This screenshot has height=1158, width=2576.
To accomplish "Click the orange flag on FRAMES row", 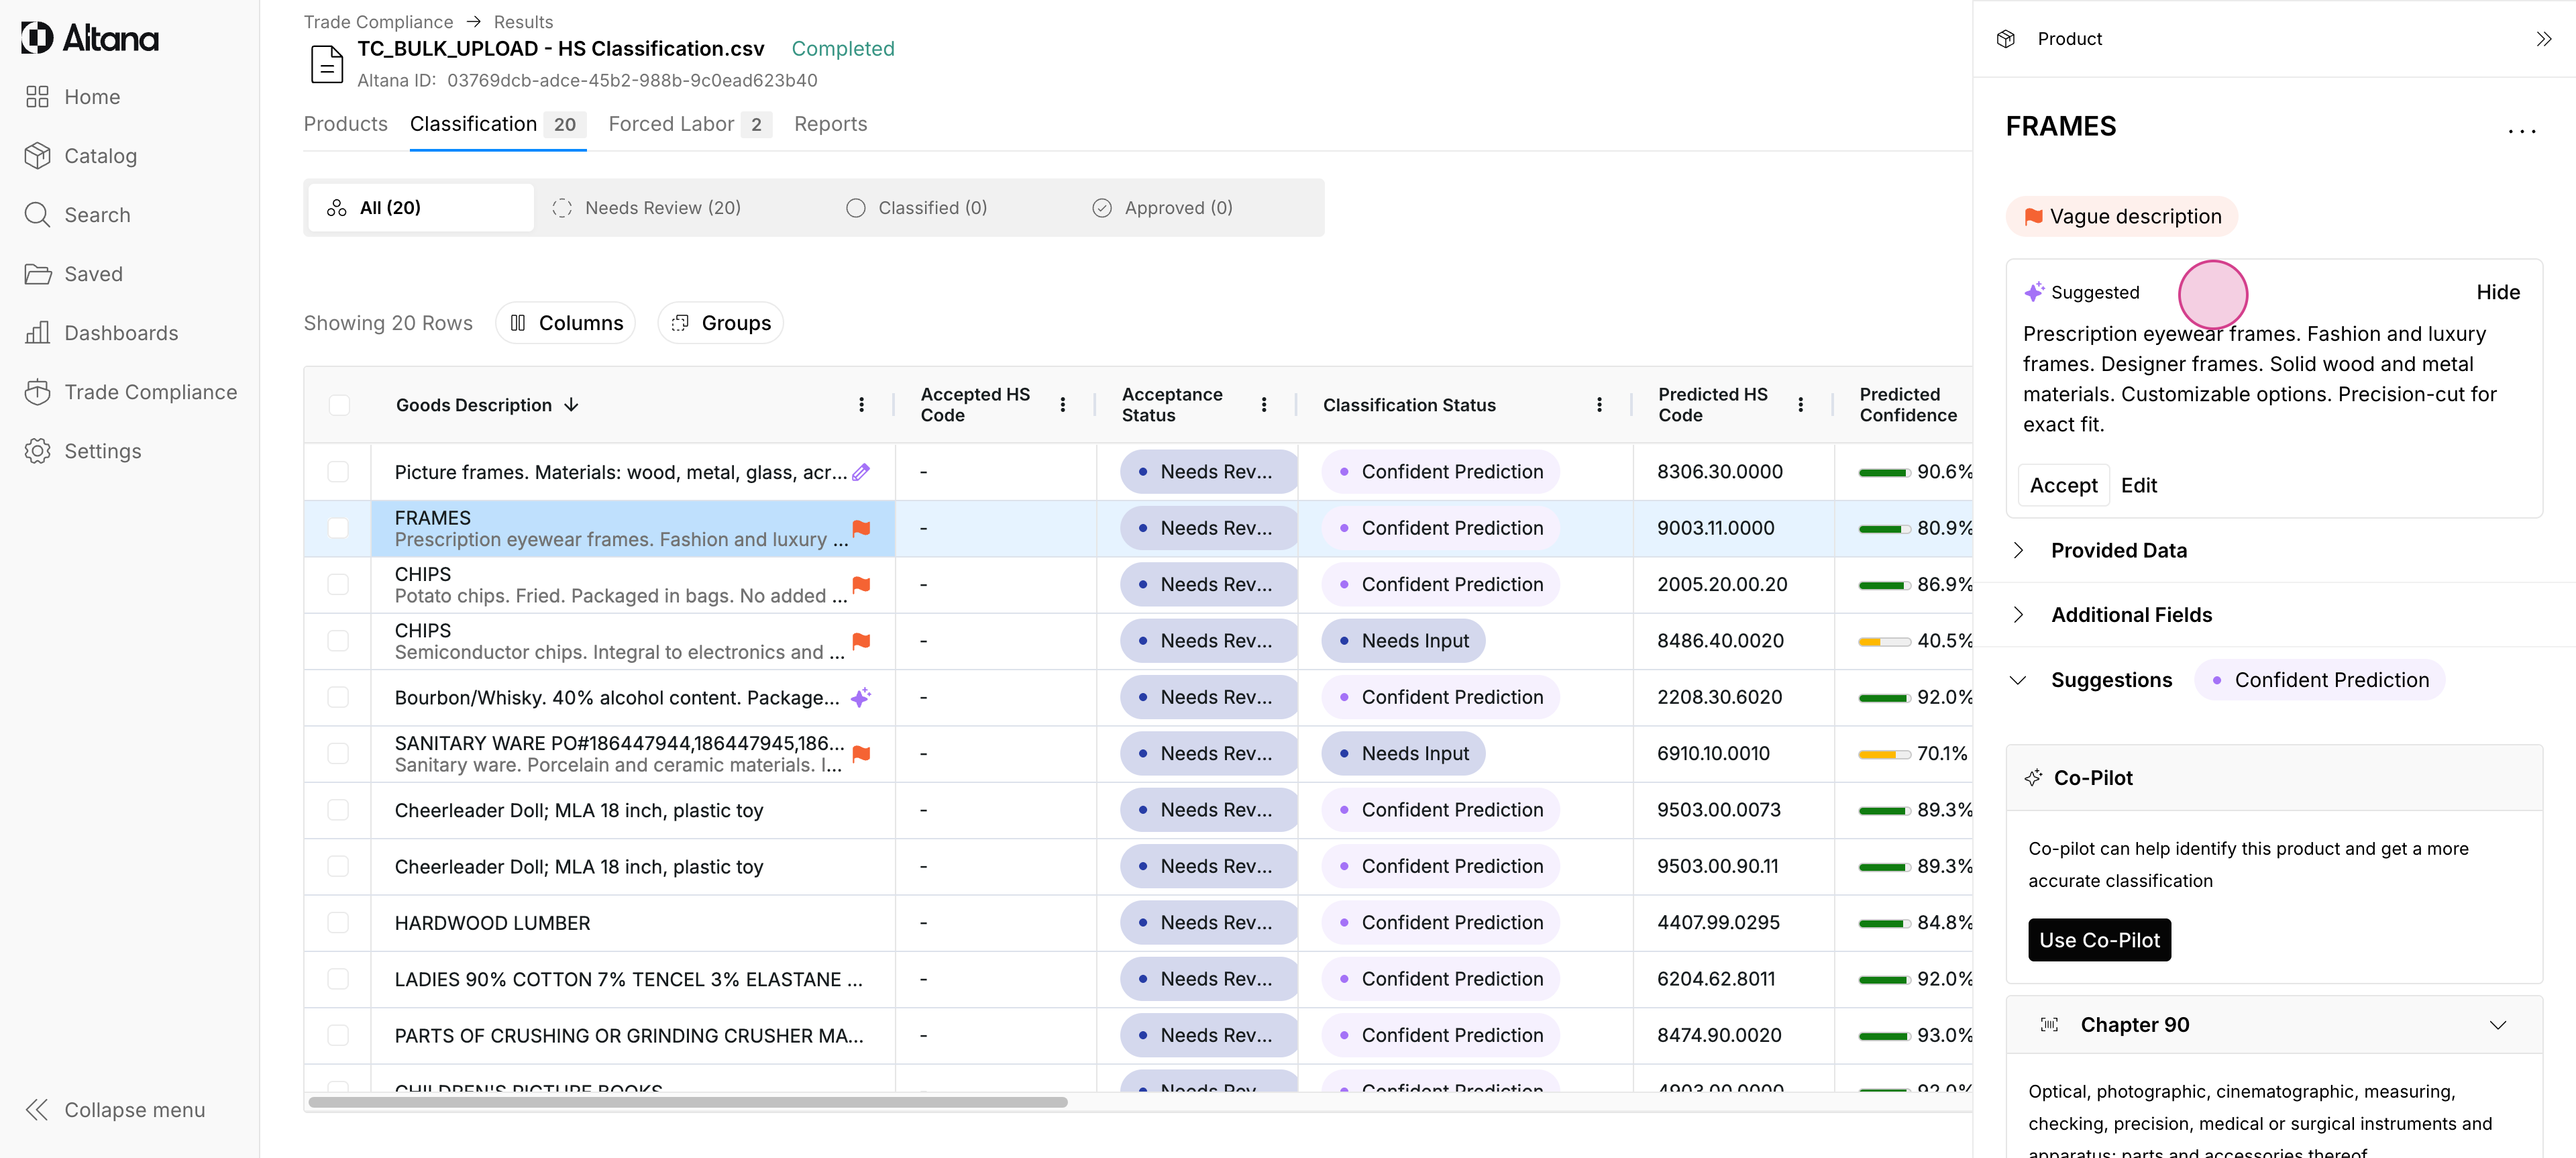I will coord(861,528).
